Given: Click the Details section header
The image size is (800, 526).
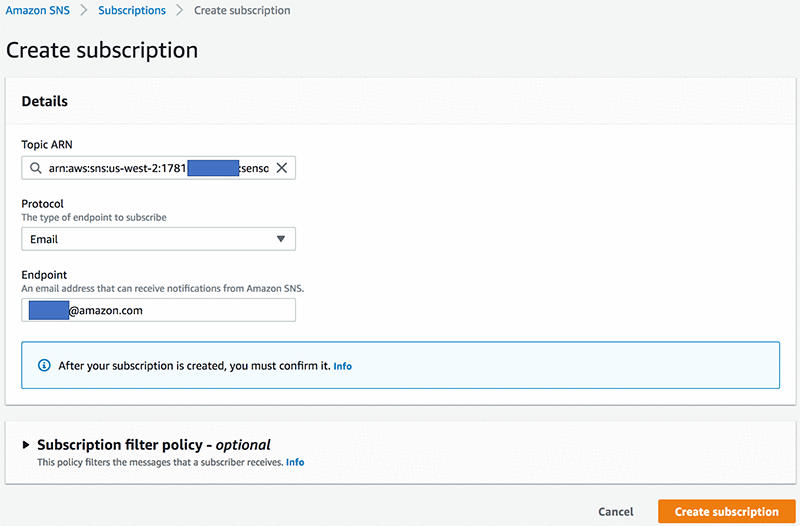Looking at the screenshot, I should 45,101.
